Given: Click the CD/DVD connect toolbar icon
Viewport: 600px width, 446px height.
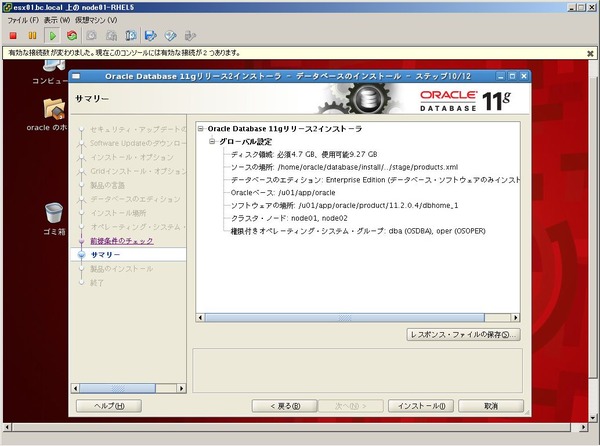Looking at the screenshot, I should pyautogui.click(x=171, y=36).
